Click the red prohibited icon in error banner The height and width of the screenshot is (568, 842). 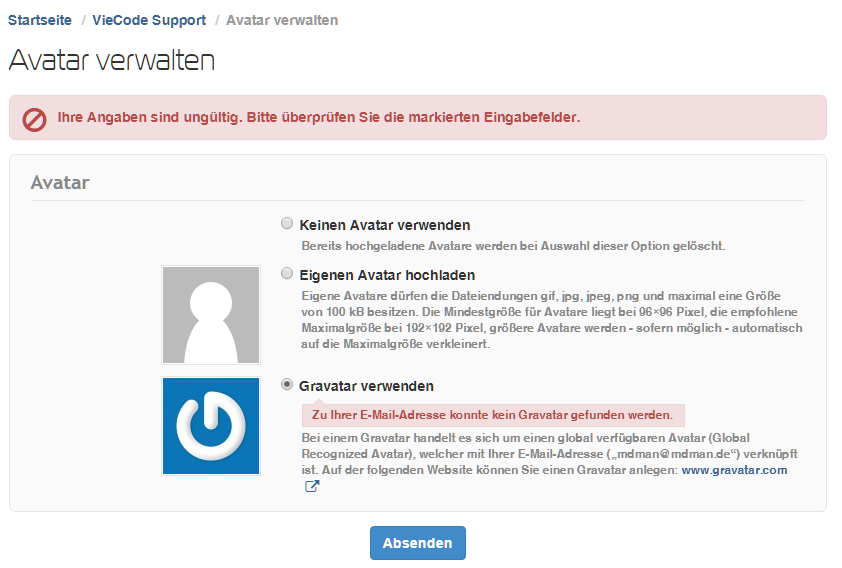pos(34,119)
